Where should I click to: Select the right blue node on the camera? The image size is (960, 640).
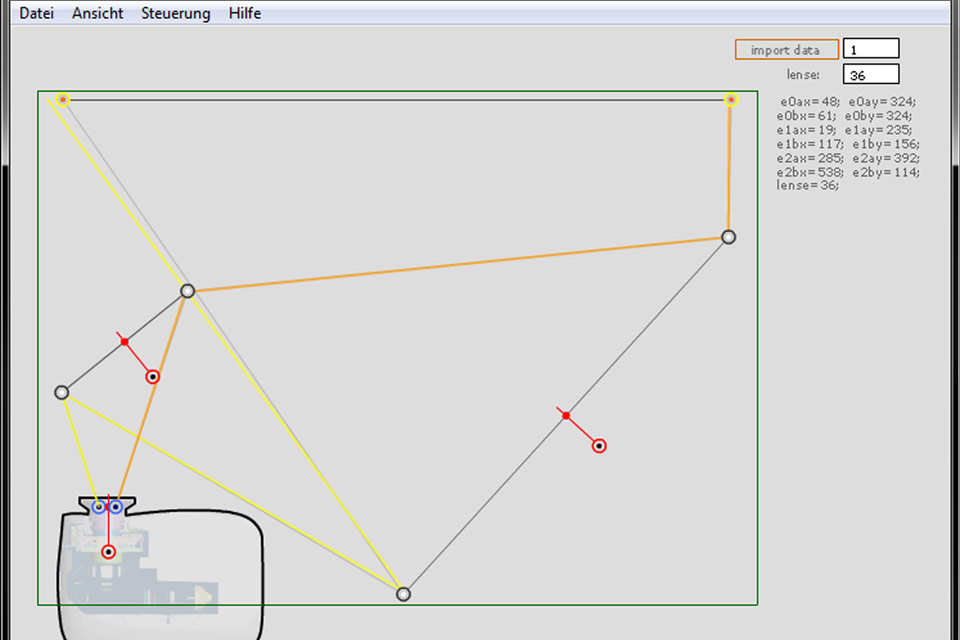click(116, 507)
